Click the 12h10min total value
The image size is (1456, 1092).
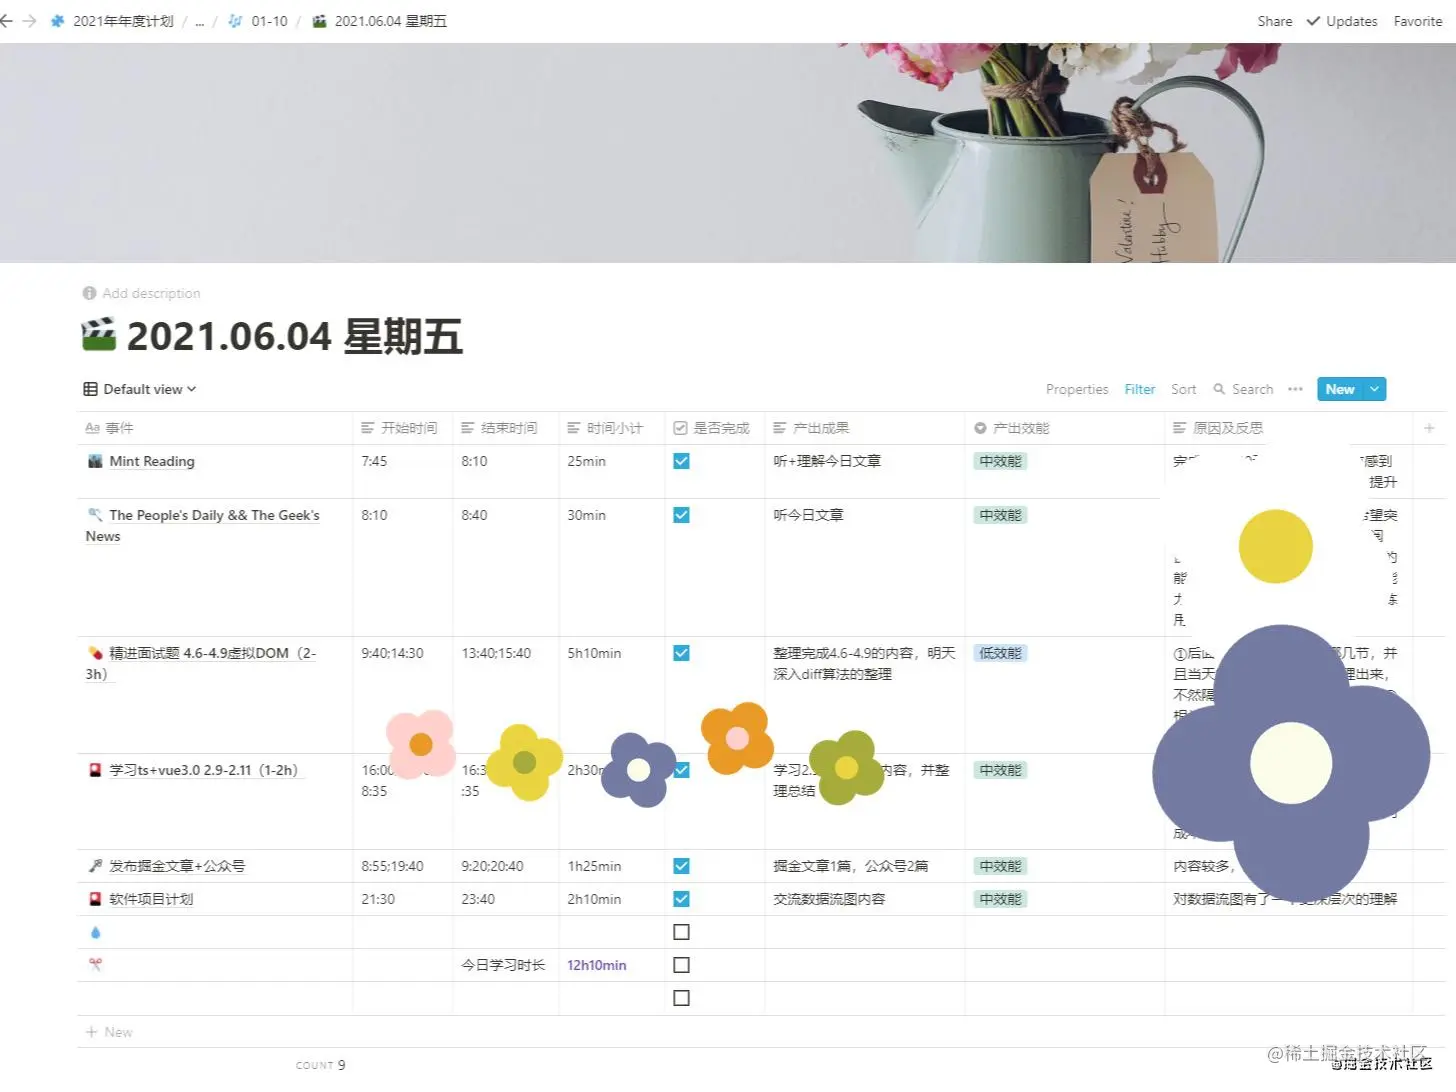pos(597,965)
